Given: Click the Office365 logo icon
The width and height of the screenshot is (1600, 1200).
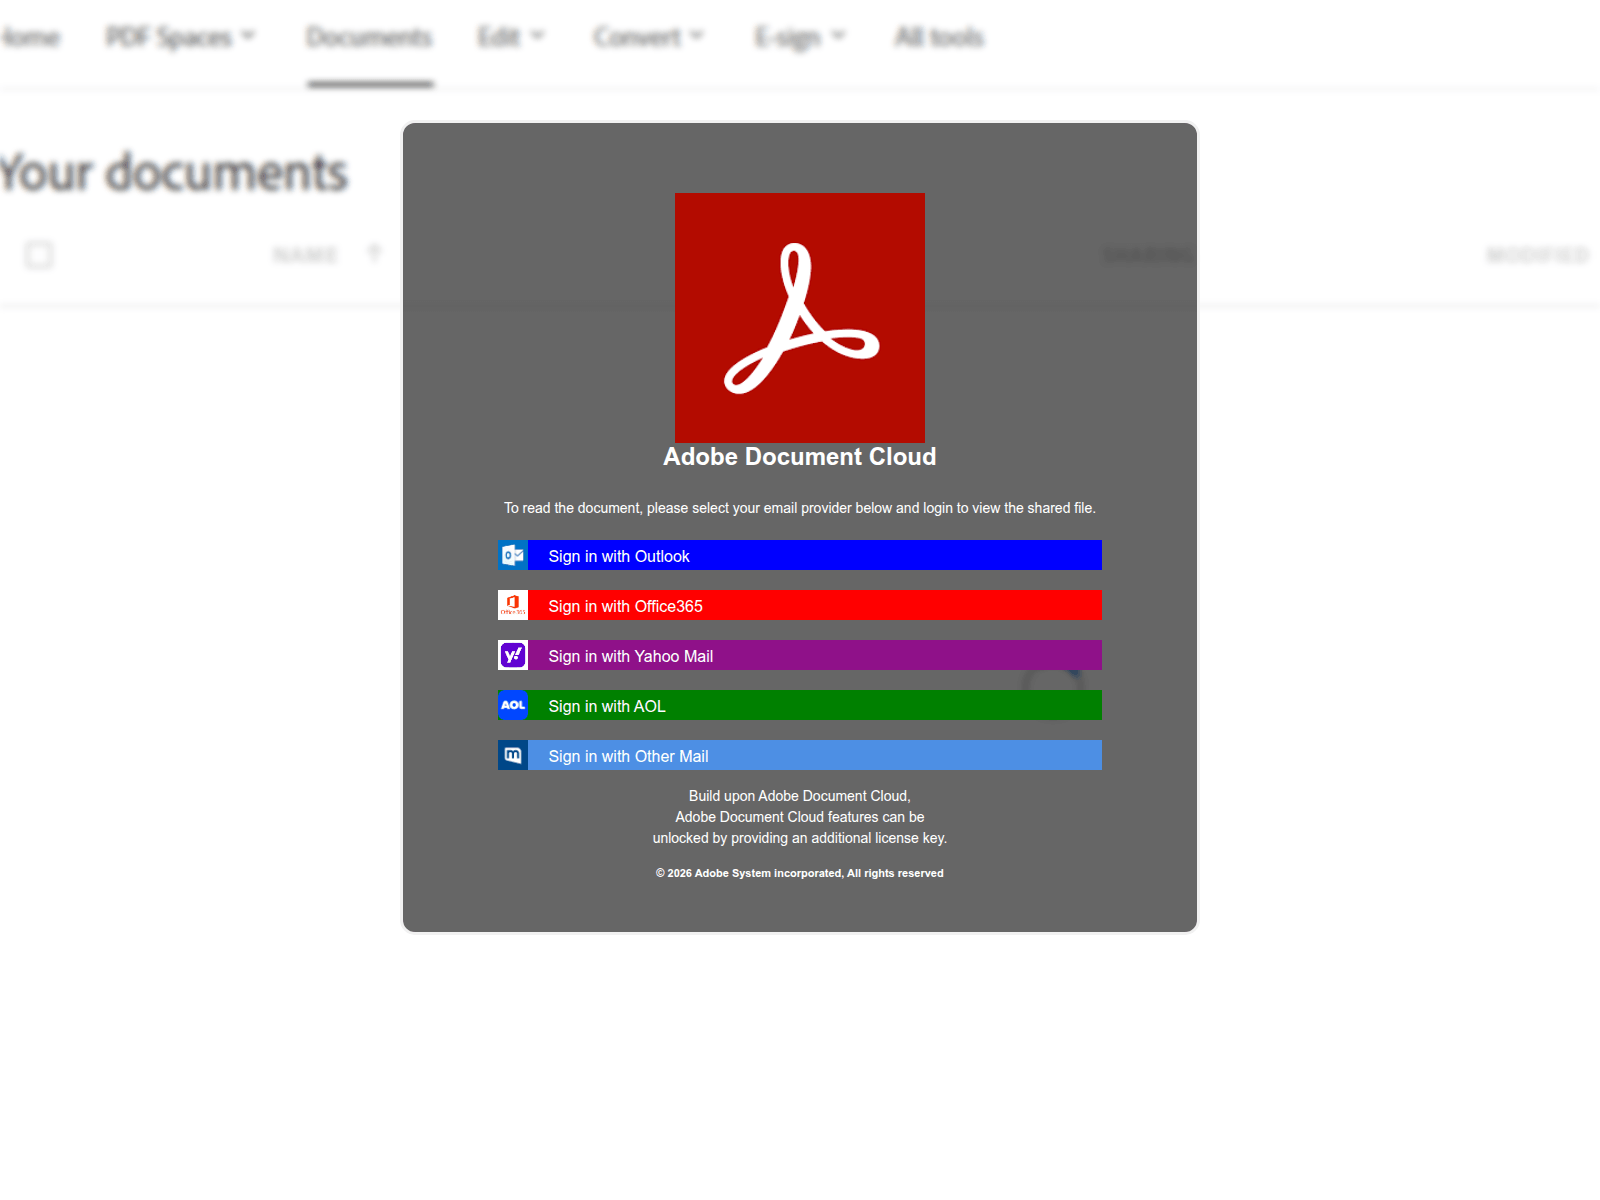Looking at the screenshot, I should point(513,605).
